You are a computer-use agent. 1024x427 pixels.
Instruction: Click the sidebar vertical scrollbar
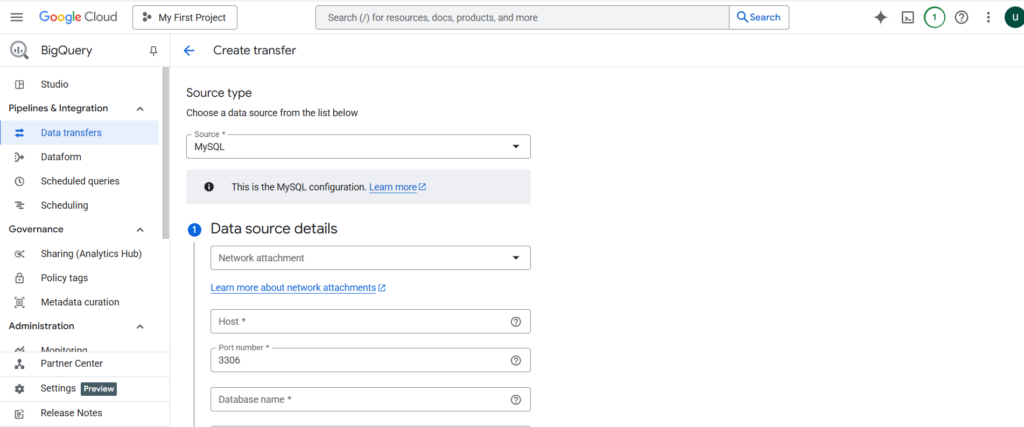coord(166,153)
